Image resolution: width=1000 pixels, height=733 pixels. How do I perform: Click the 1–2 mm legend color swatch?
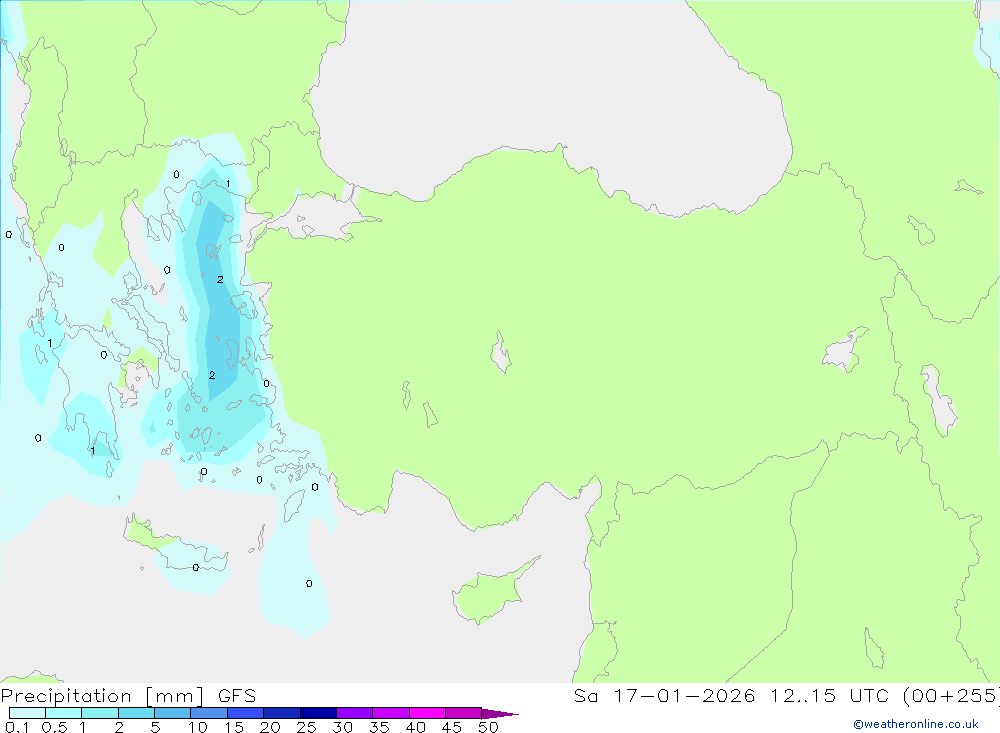coord(100,713)
